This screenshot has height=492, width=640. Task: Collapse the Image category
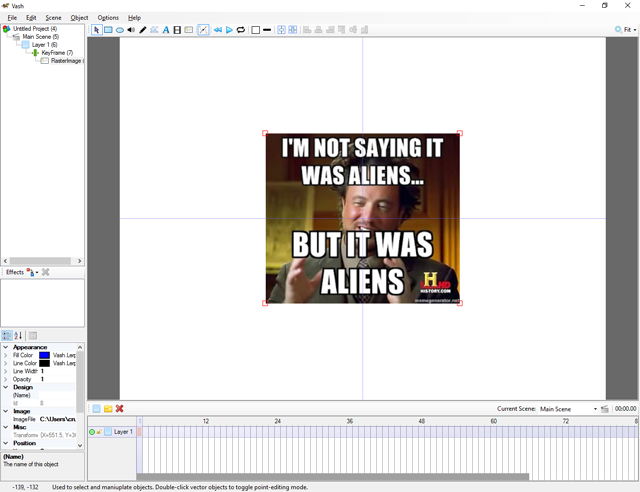[6, 411]
